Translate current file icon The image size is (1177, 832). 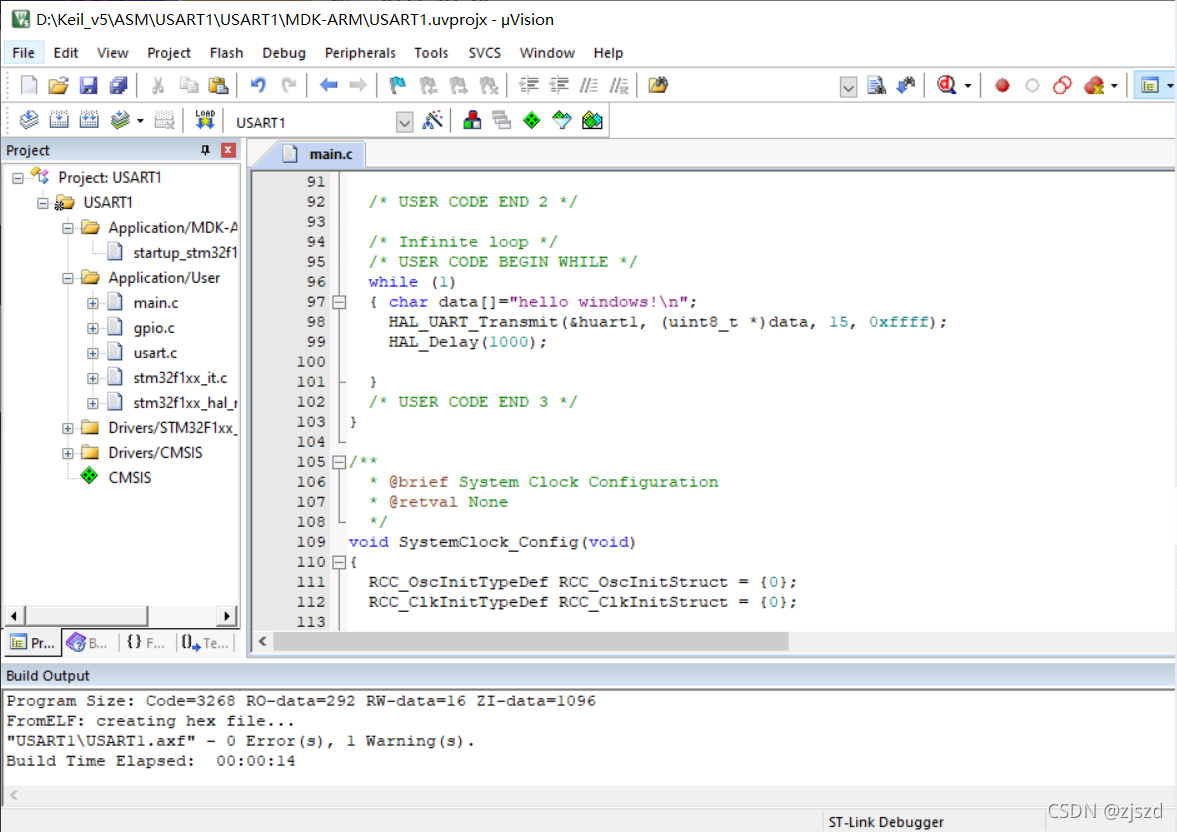29,120
